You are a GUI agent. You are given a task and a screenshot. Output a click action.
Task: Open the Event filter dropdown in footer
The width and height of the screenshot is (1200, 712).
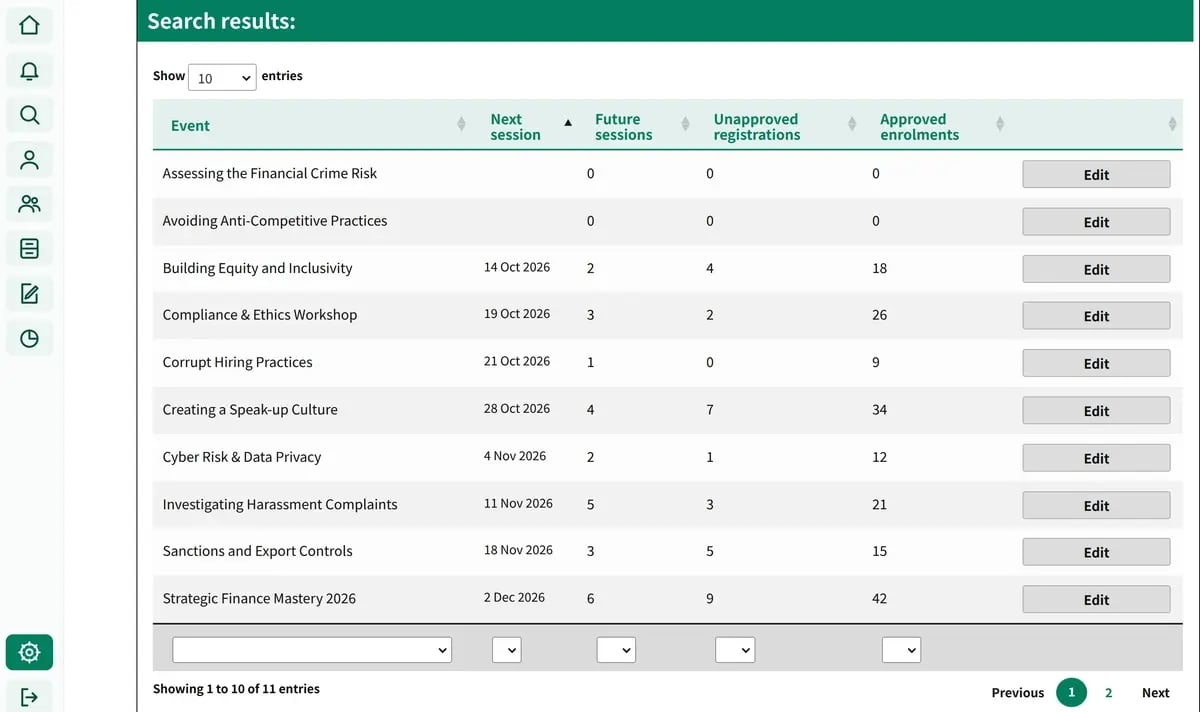coord(312,650)
